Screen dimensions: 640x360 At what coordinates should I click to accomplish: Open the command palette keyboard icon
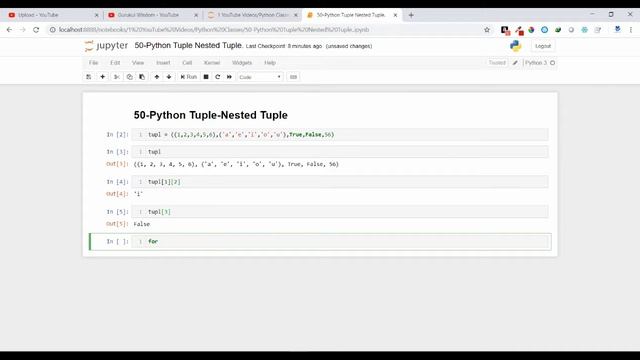coord(293,77)
